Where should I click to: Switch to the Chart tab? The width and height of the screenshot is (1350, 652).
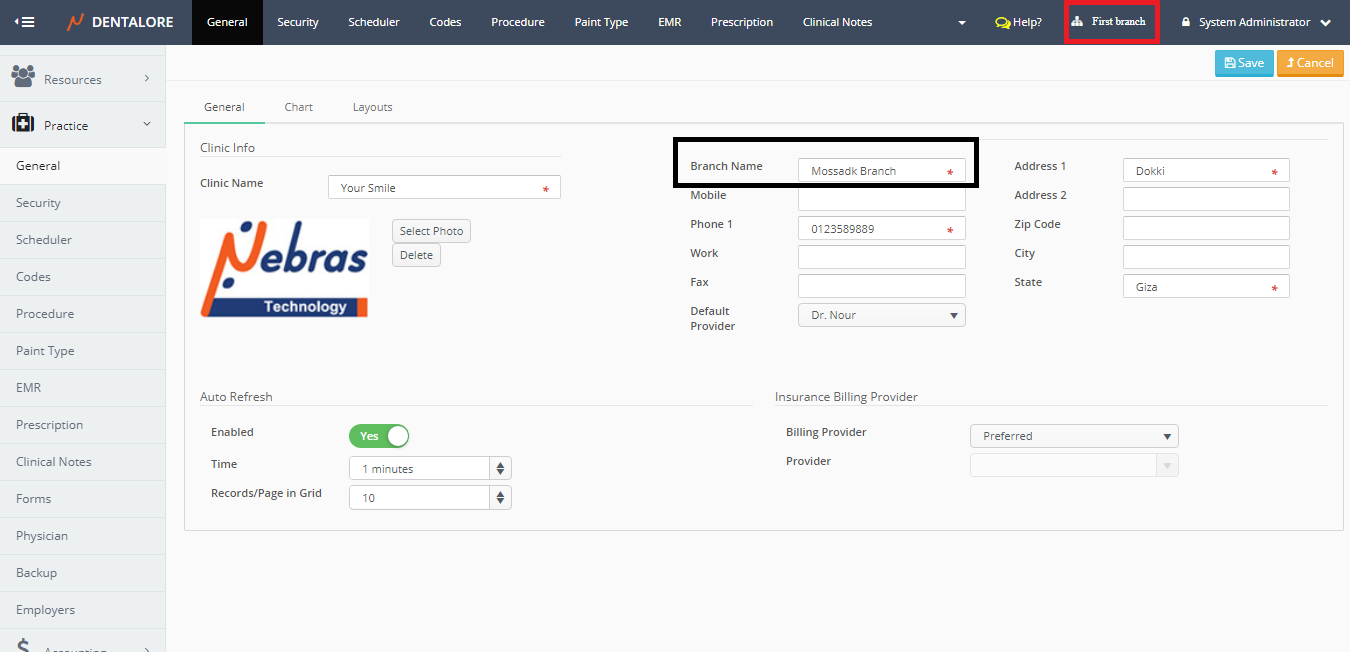point(298,107)
